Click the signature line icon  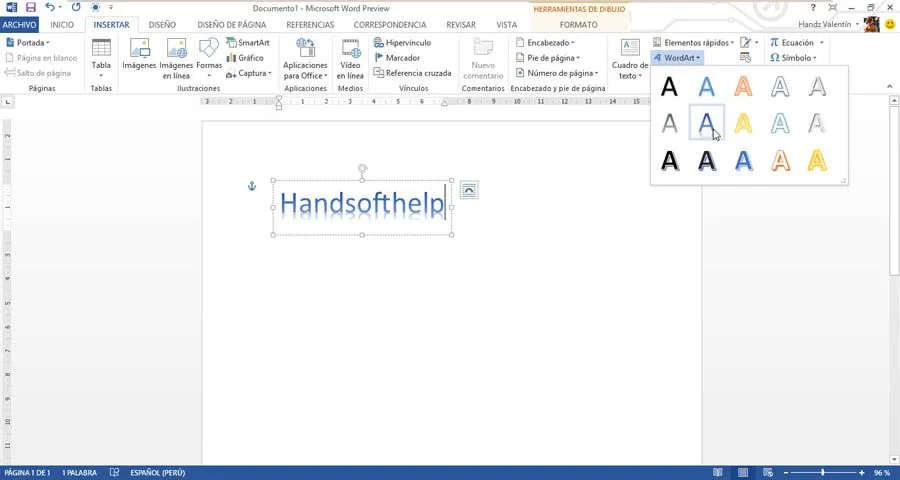click(748, 42)
